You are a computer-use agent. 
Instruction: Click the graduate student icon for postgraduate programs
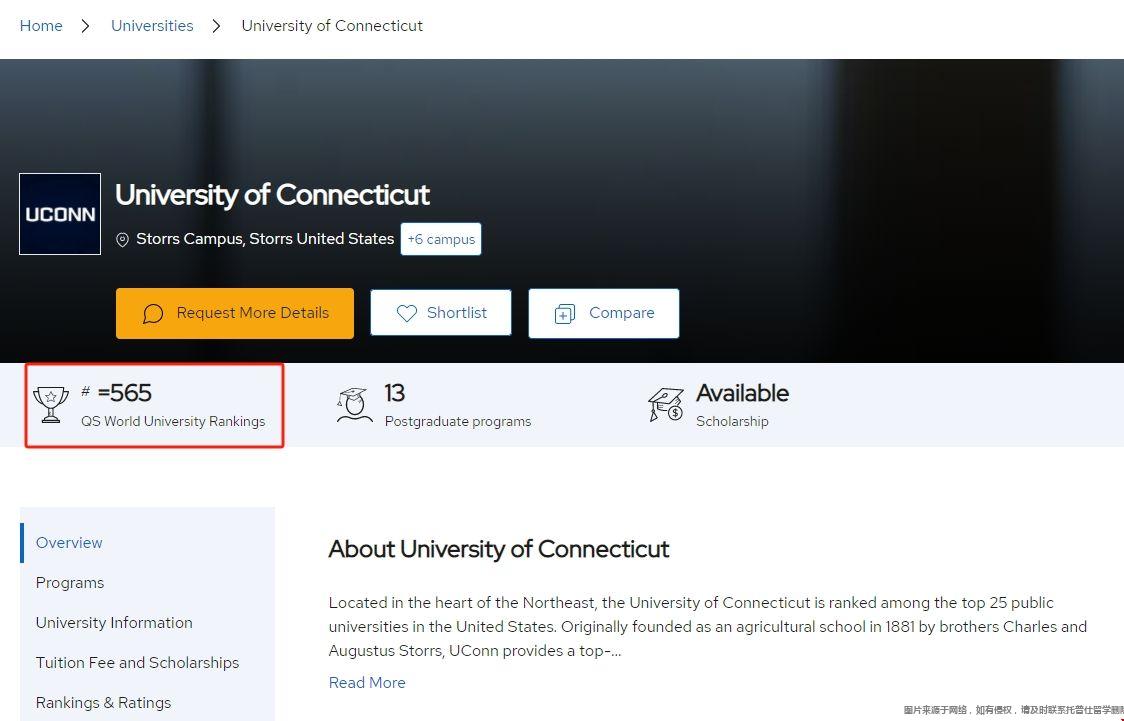pyautogui.click(x=354, y=406)
